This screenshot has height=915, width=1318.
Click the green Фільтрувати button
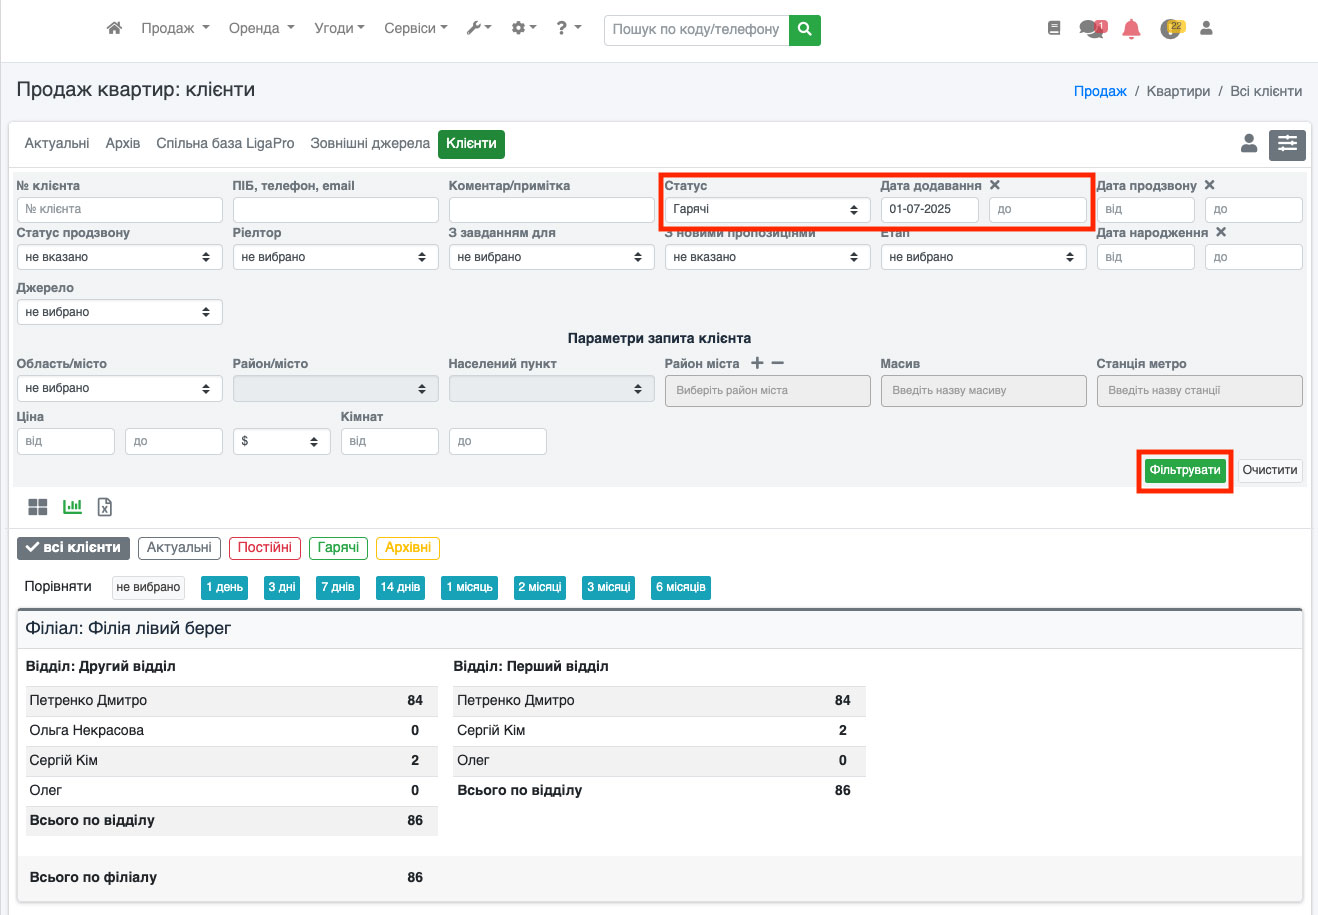point(1184,471)
